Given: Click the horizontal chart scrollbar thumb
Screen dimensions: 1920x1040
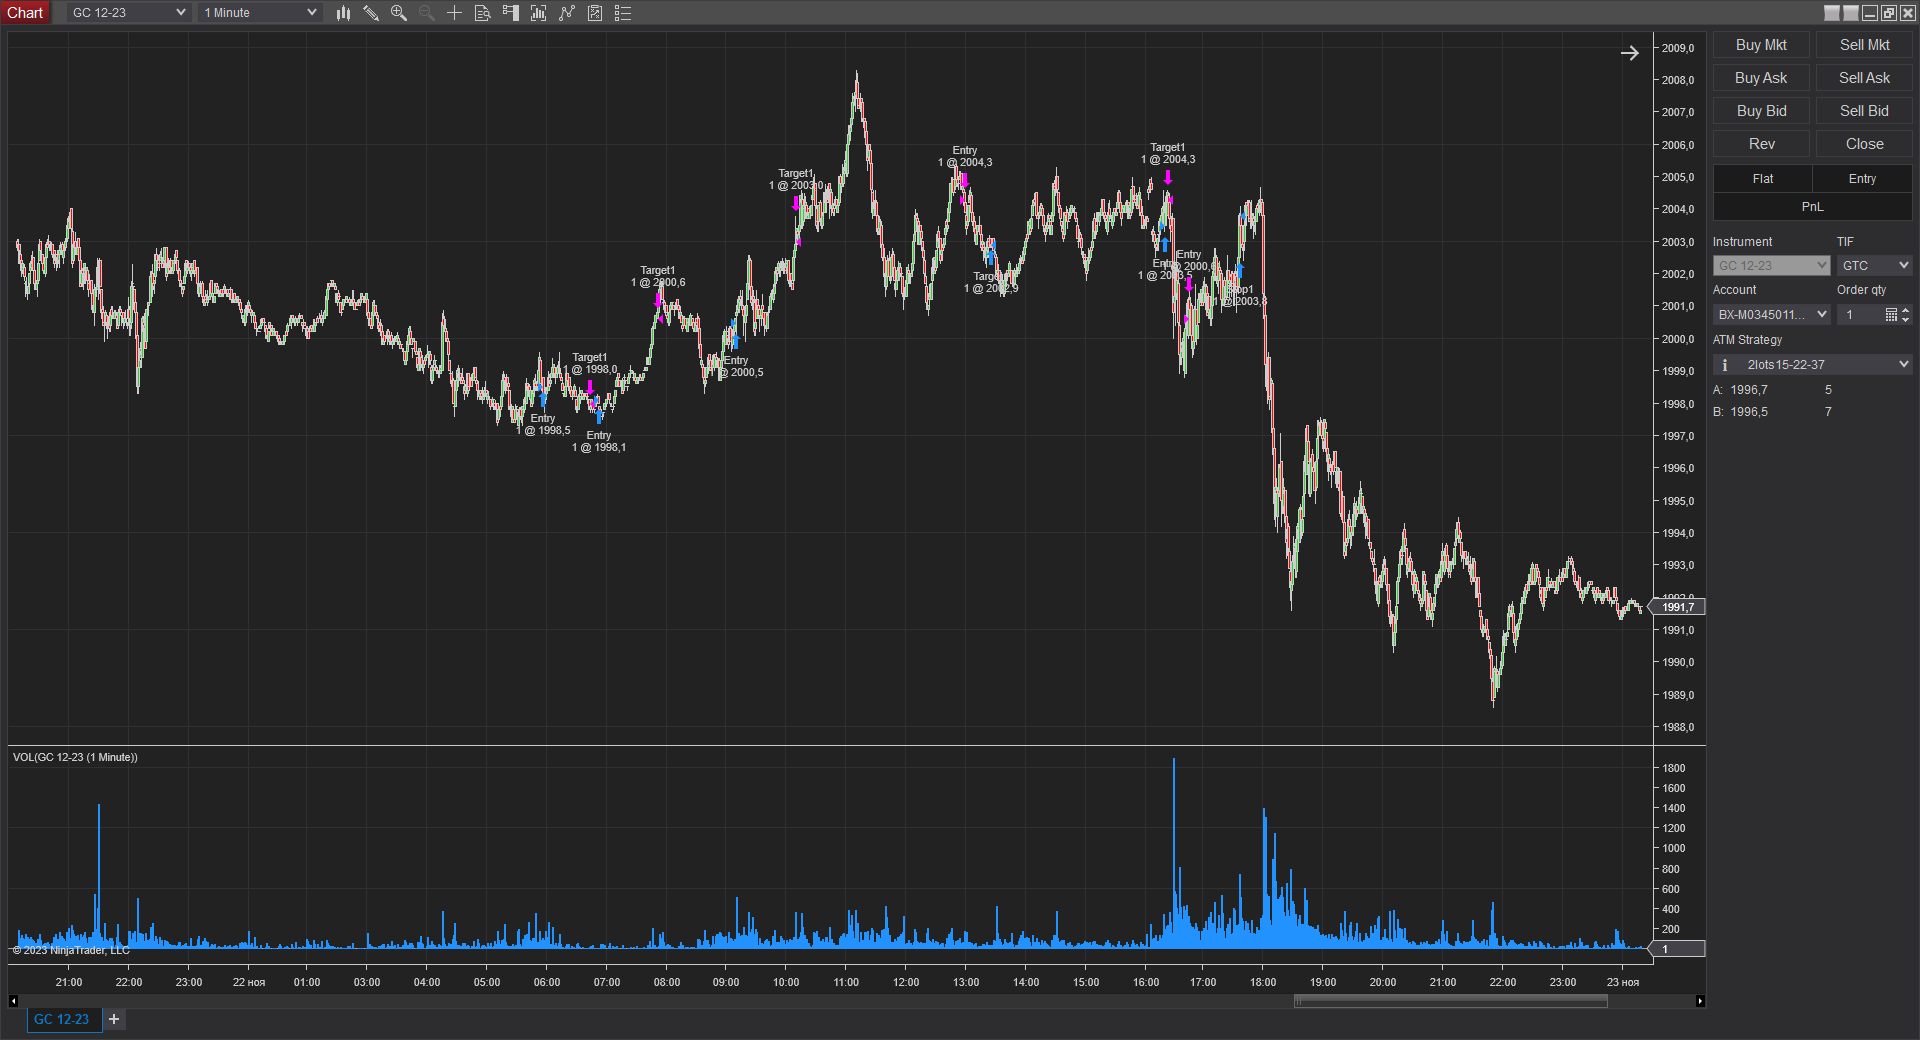Looking at the screenshot, I should pyautogui.click(x=1450, y=1001).
